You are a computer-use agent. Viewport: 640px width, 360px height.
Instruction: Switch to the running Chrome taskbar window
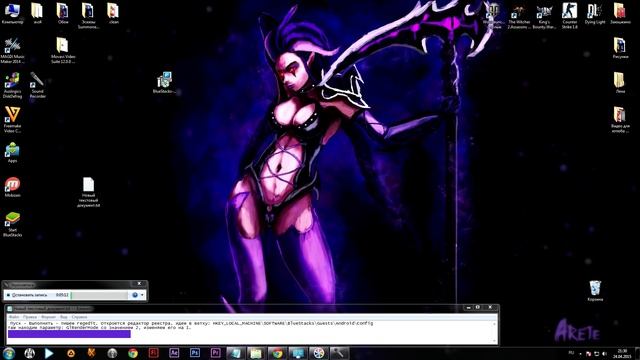(277, 353)
